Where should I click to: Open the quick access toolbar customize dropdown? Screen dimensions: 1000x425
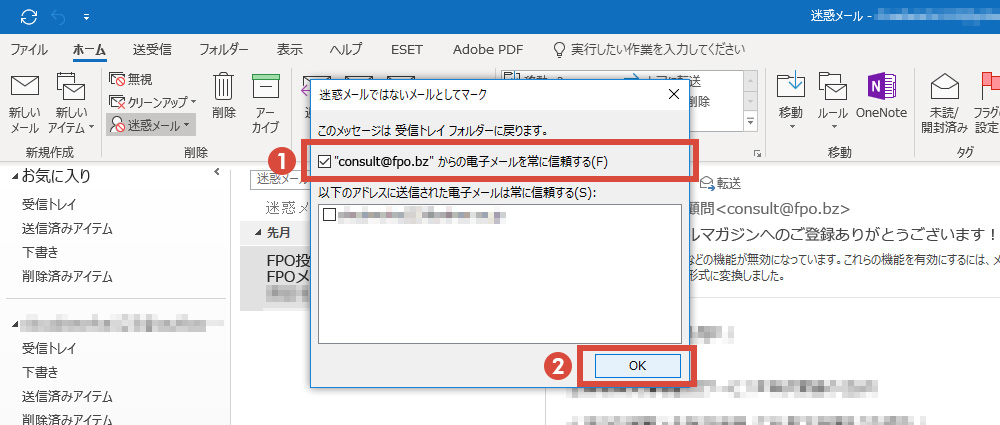pos(86,17)
